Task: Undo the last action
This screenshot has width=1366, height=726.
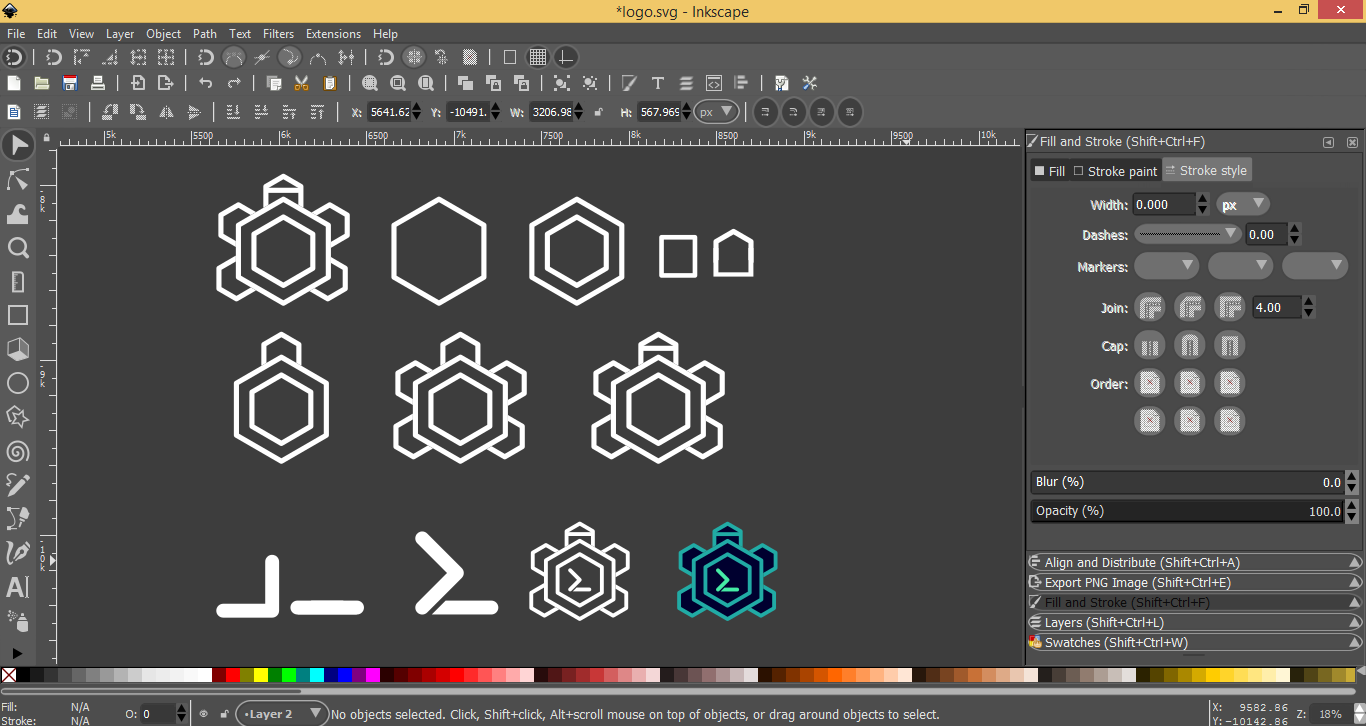Action: point(206,83)
